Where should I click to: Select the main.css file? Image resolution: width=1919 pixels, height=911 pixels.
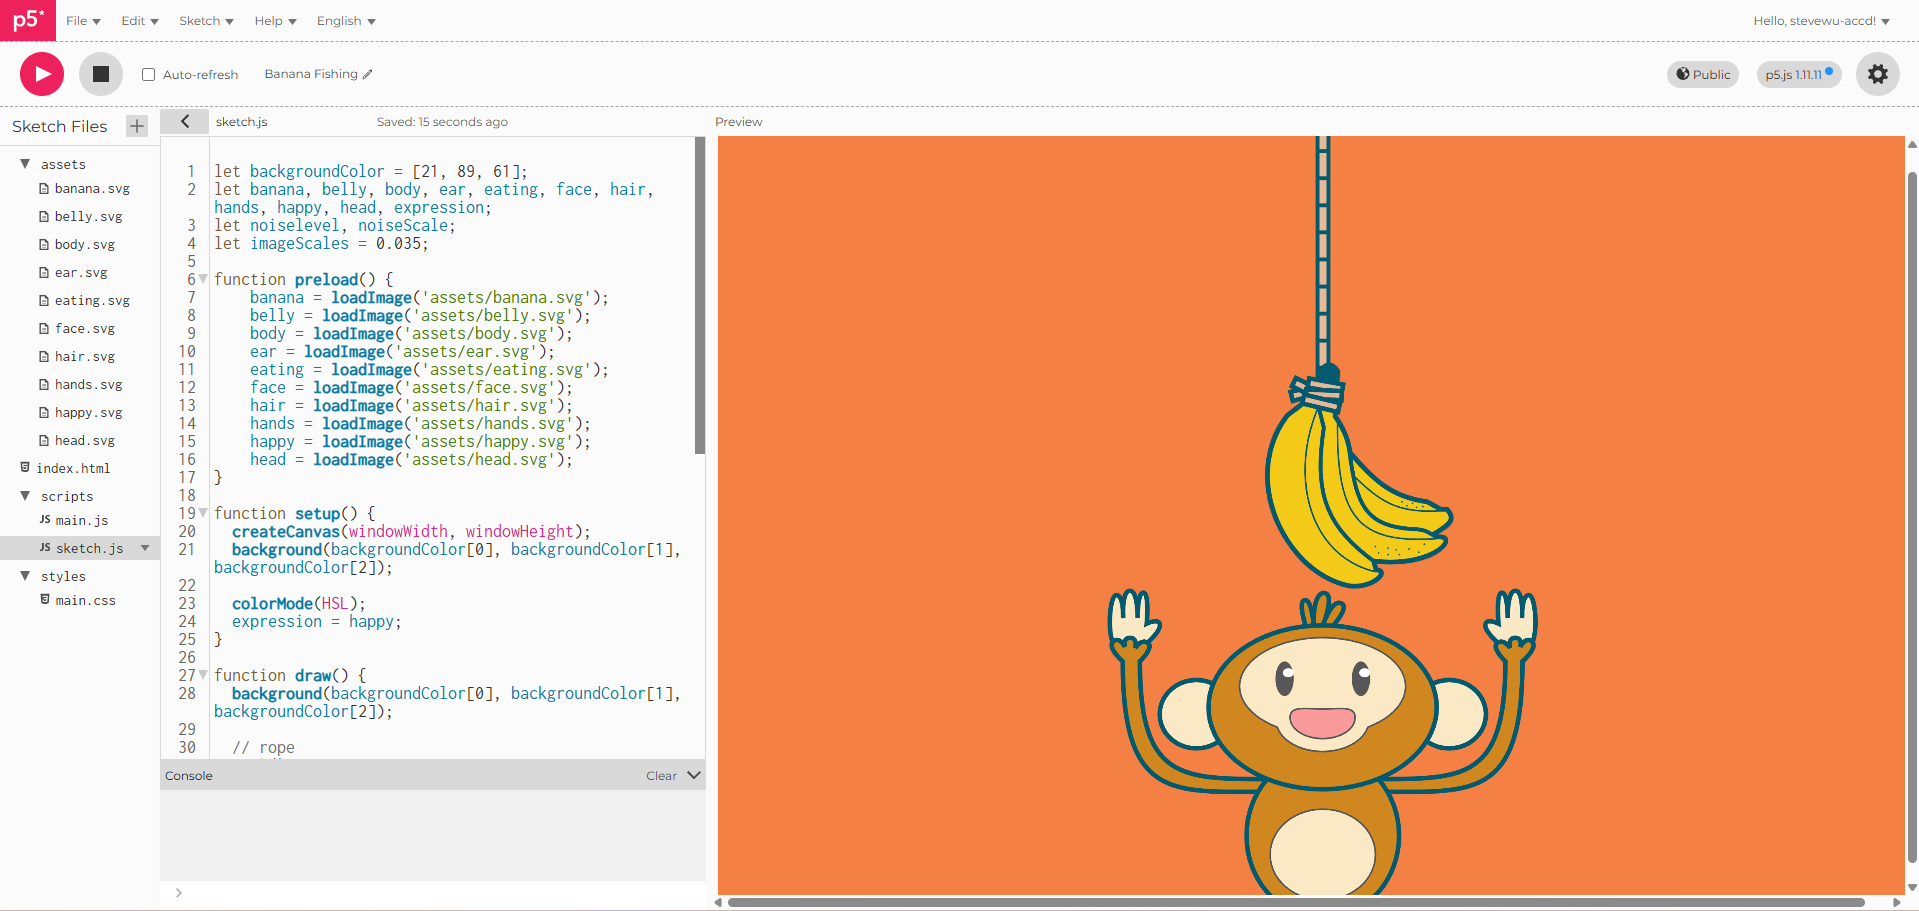85,600
